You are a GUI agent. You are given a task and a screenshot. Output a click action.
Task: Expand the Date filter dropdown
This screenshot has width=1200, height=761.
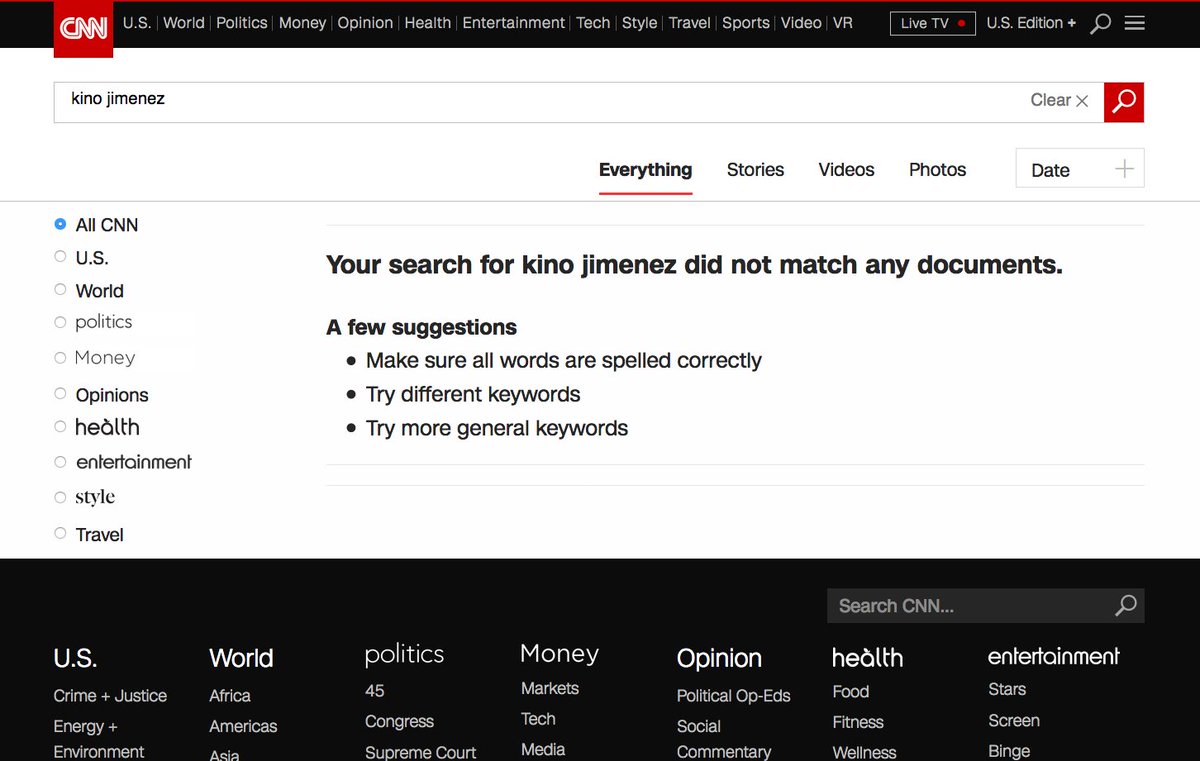pos(1079,169)
